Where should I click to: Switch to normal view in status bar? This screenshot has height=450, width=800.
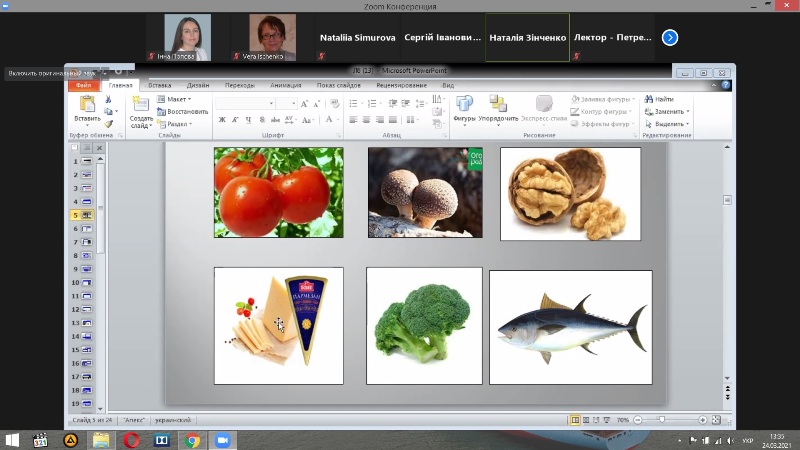click(575, 420)
